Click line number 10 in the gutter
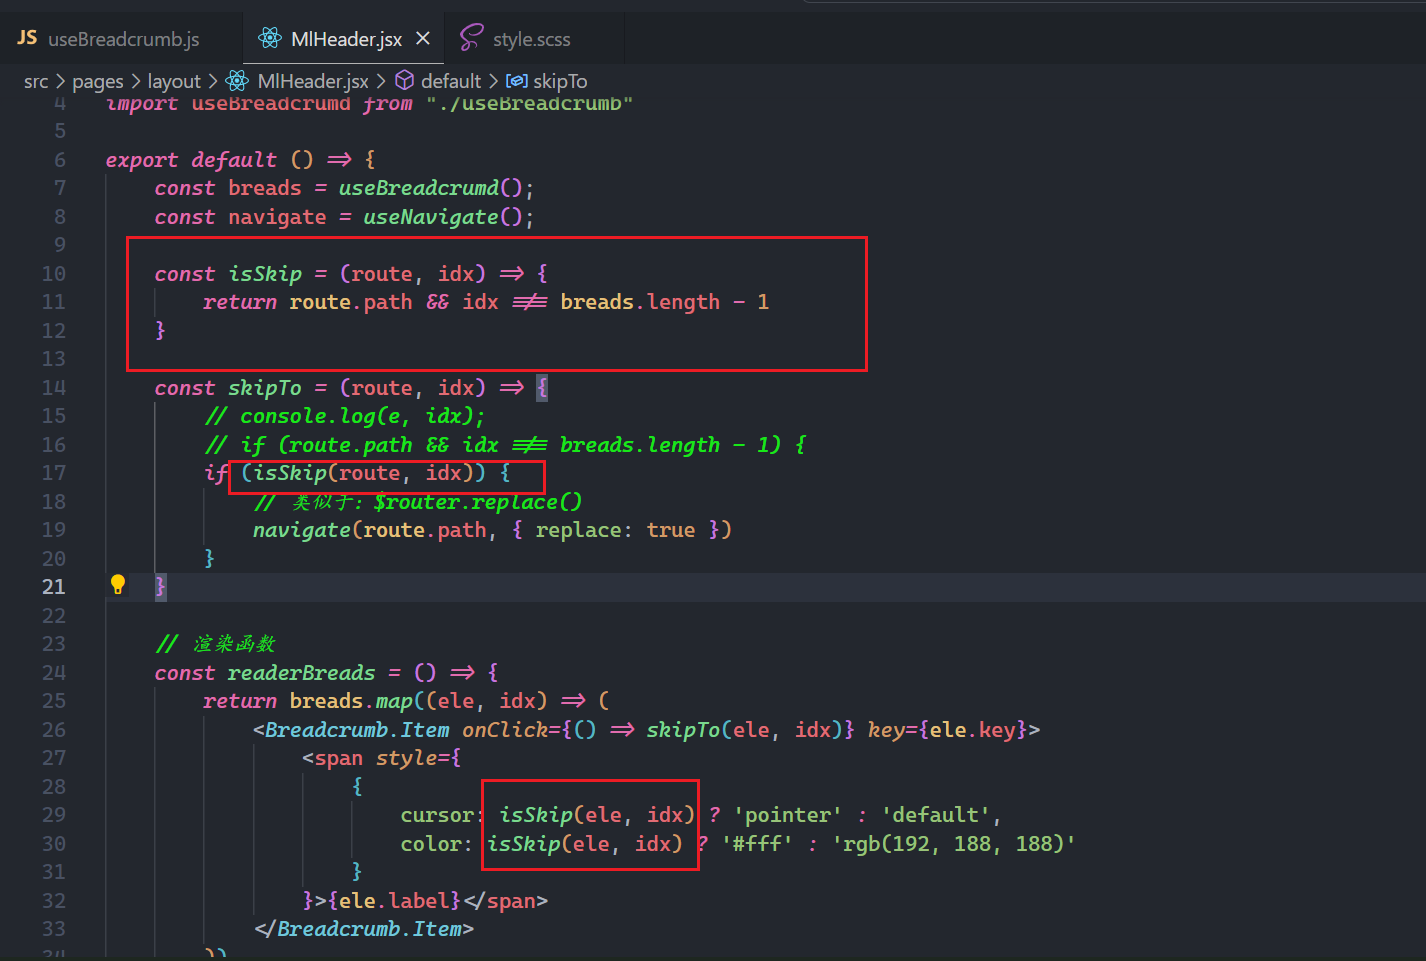The height and width of the screenshot is (961, 1426). coord(54,274)
